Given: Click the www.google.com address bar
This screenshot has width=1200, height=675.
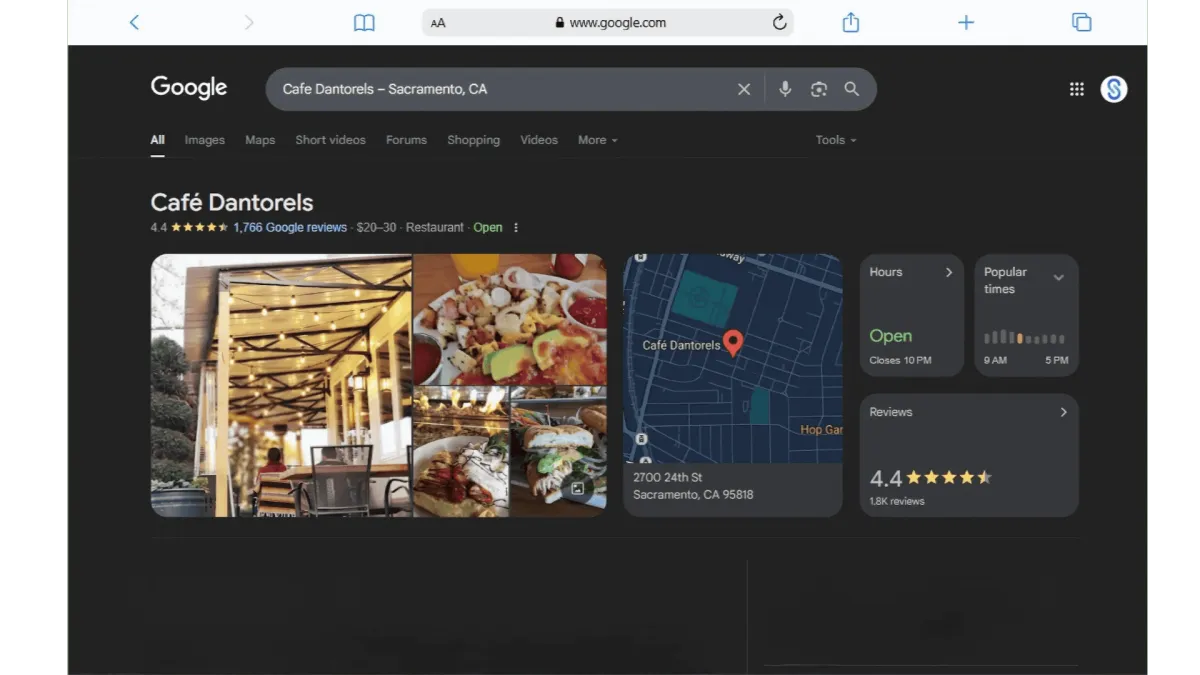Looking at the screenshot, I should pos(608,23).
